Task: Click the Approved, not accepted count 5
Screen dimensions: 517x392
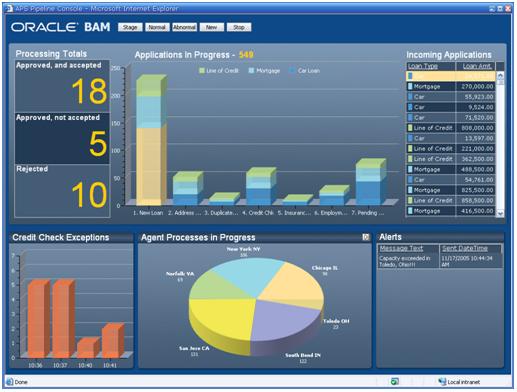Action: (98, 143)
